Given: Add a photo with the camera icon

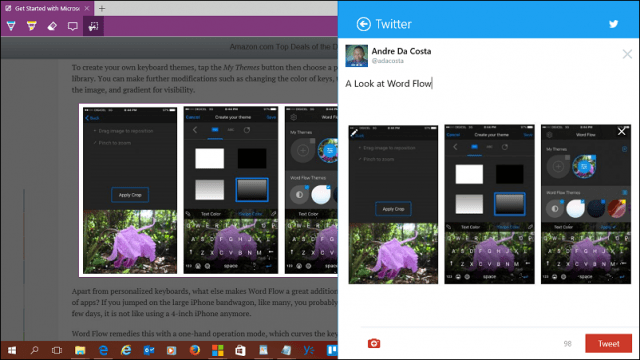Looking at the screenshot, I should click(374, 343).
